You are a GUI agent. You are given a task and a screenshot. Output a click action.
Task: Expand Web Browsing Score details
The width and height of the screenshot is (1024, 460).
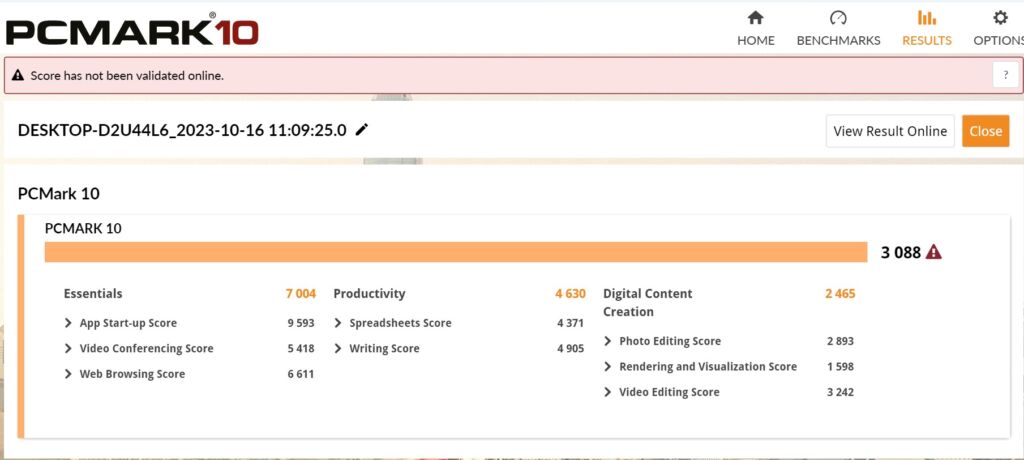pyautogui.click(x=68, y=374)
